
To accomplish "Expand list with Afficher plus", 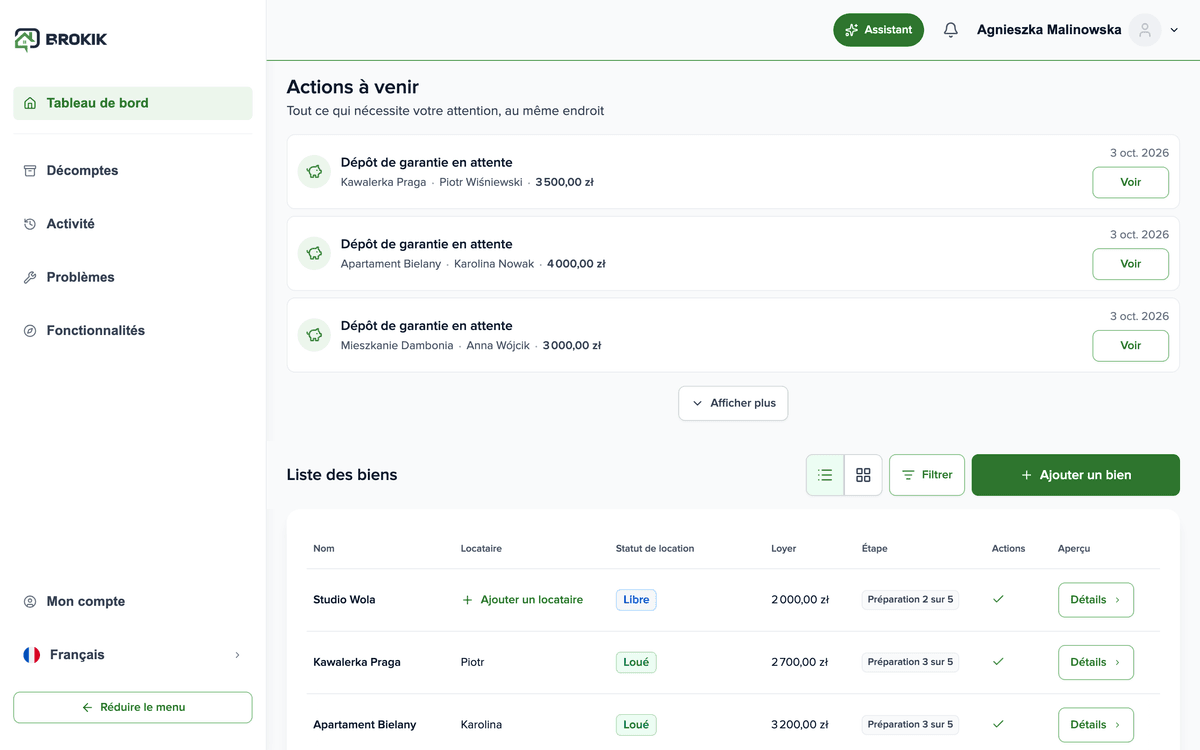I will pos(733,403).
